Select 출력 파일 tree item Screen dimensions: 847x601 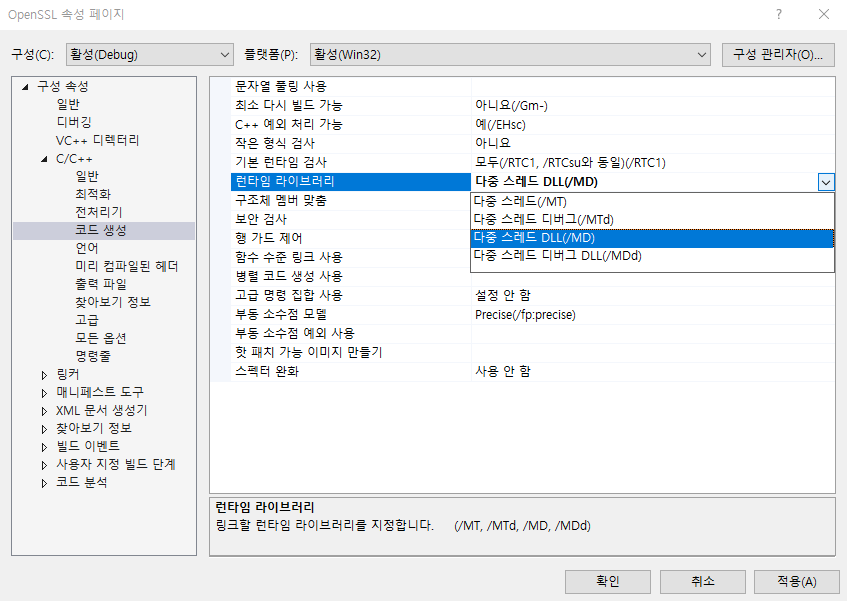(x=101, y=284)
